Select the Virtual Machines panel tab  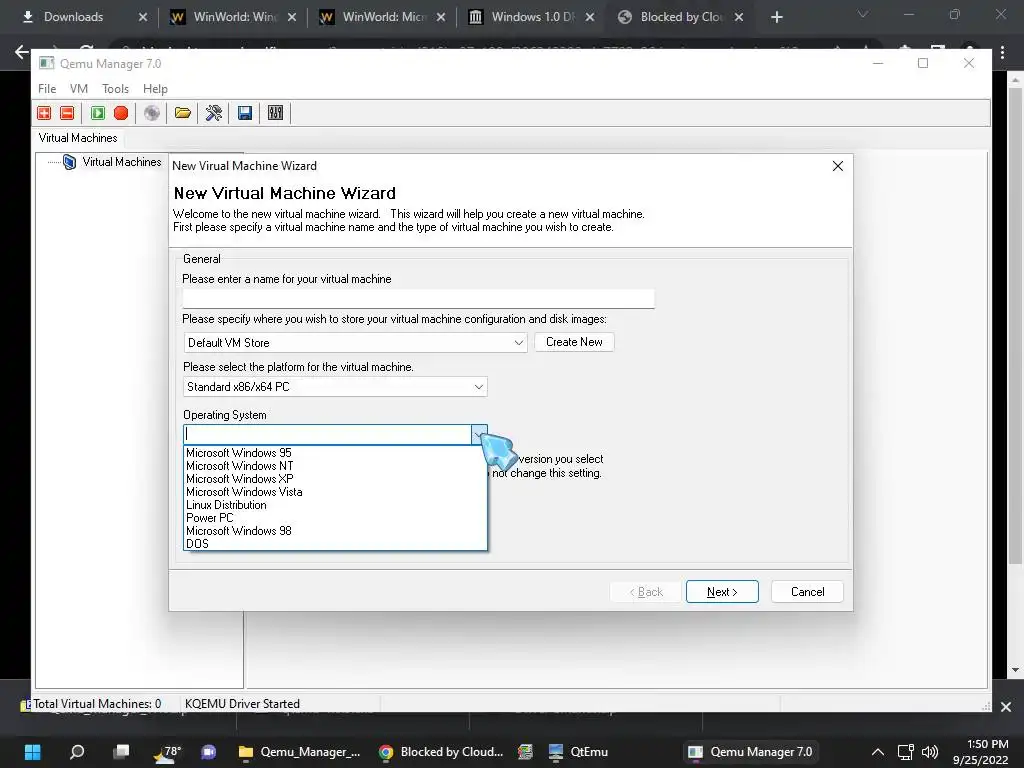coord(78,138)
